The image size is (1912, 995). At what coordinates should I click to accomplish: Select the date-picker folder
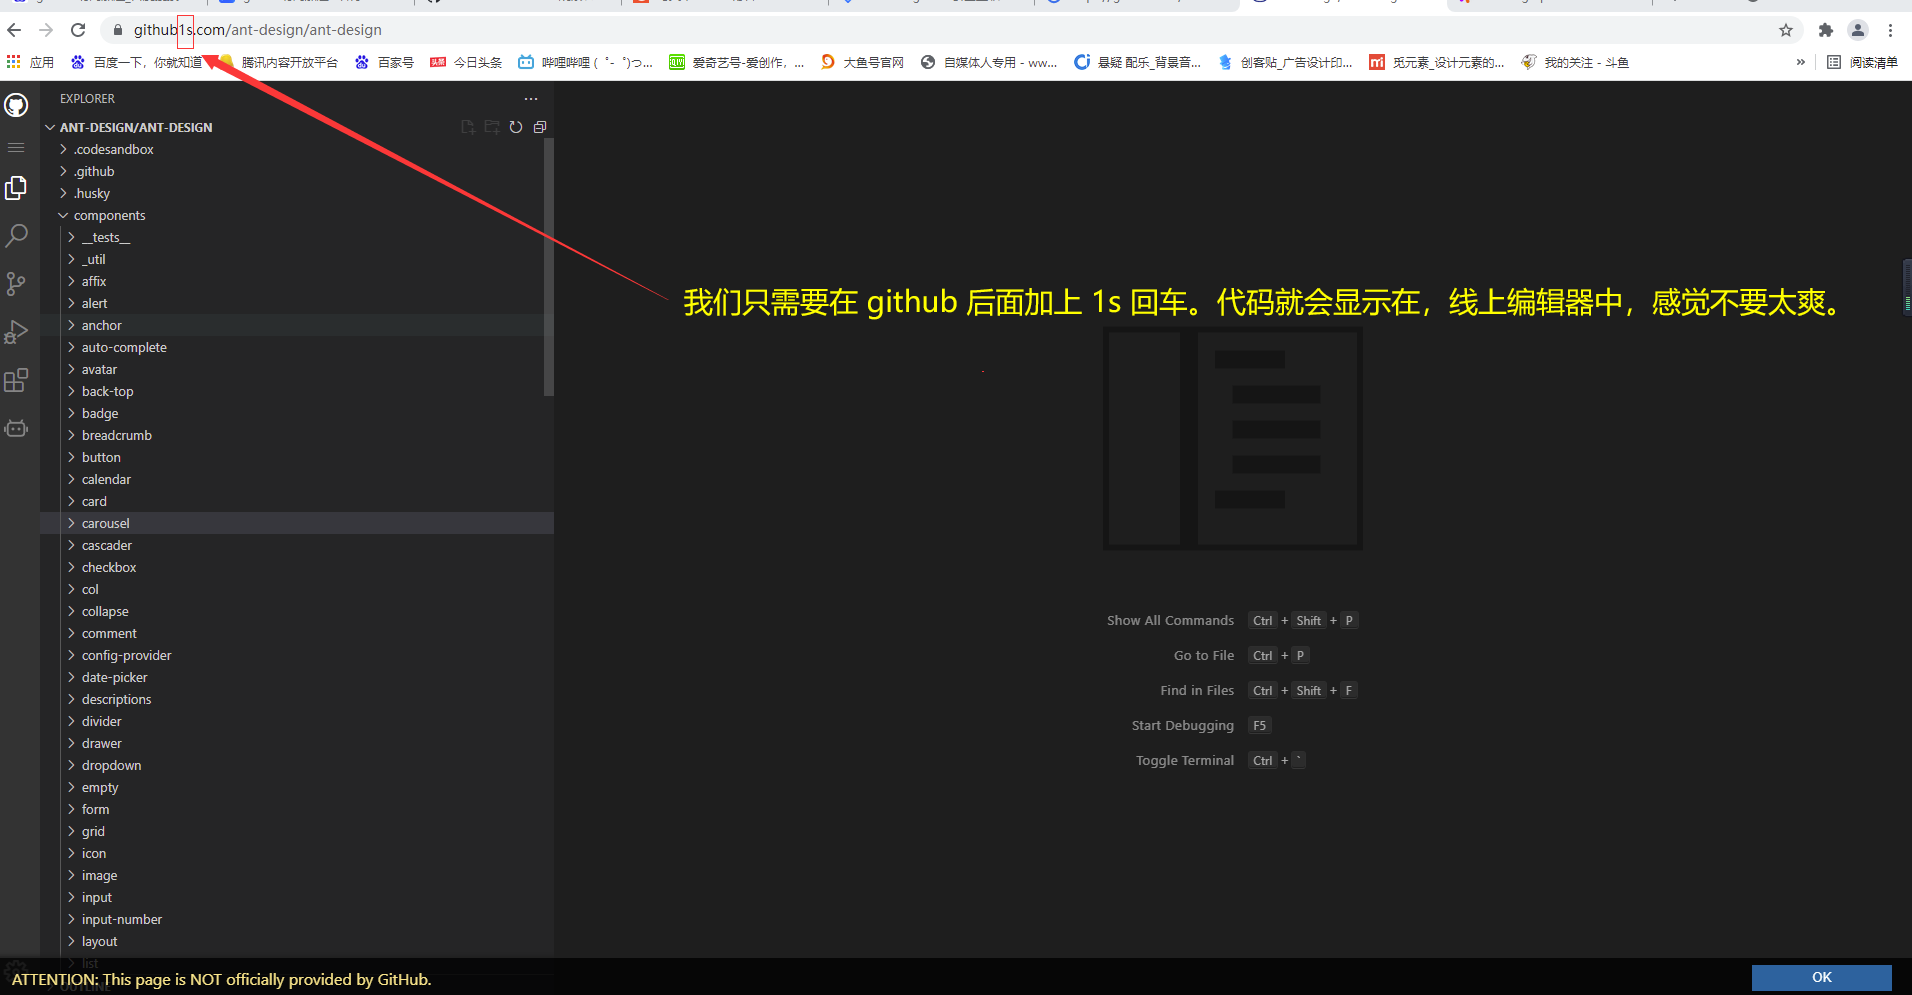(x=297, y=677)
